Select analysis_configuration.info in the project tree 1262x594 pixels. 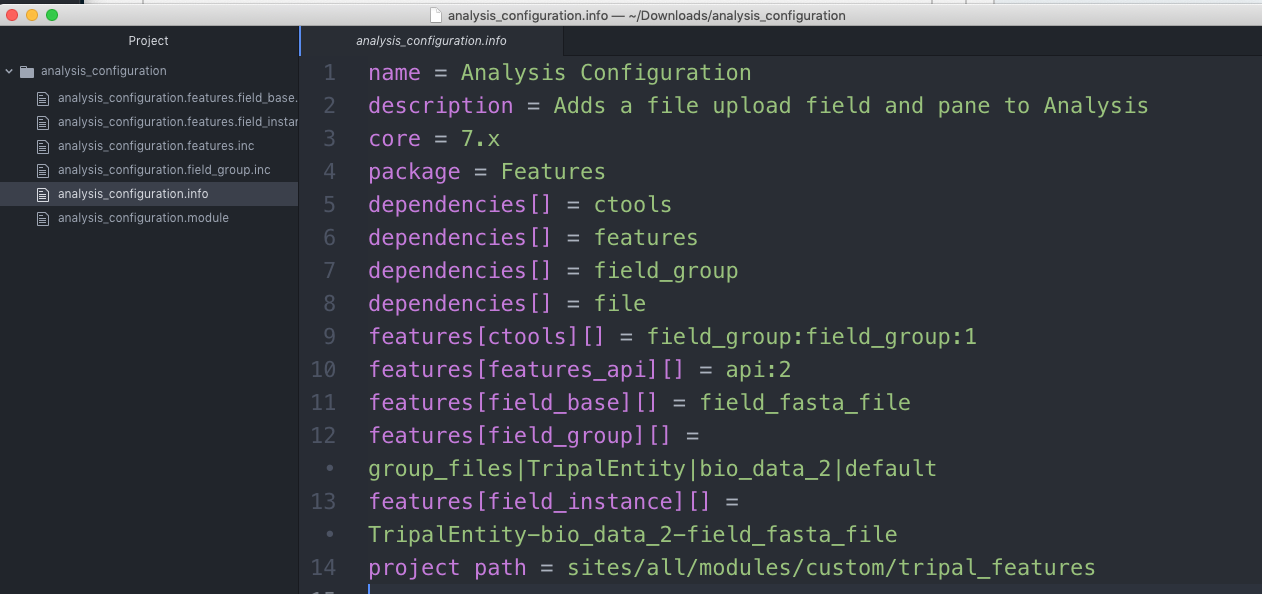click(x=133, y=194)
